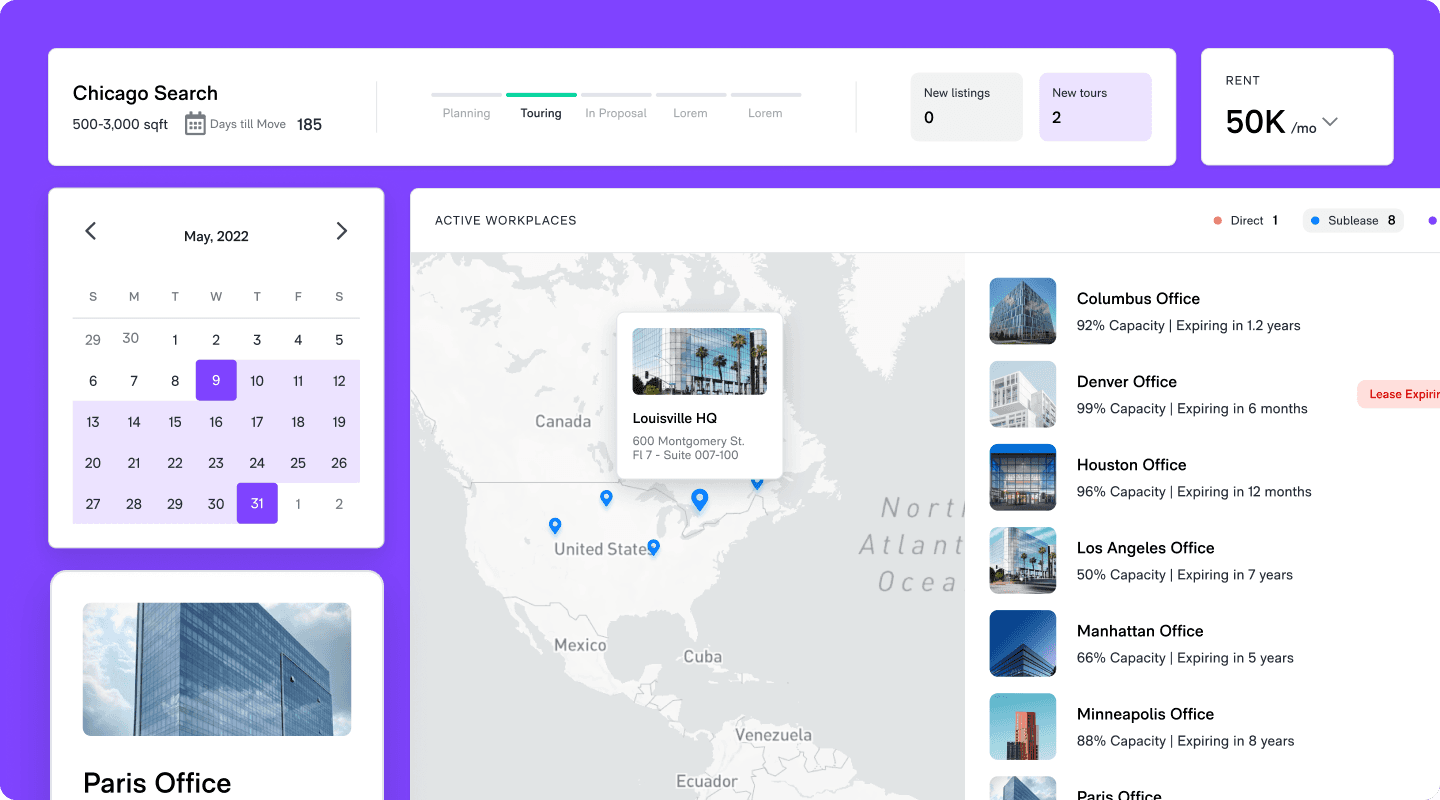Open the New listings card

(967, 106)
